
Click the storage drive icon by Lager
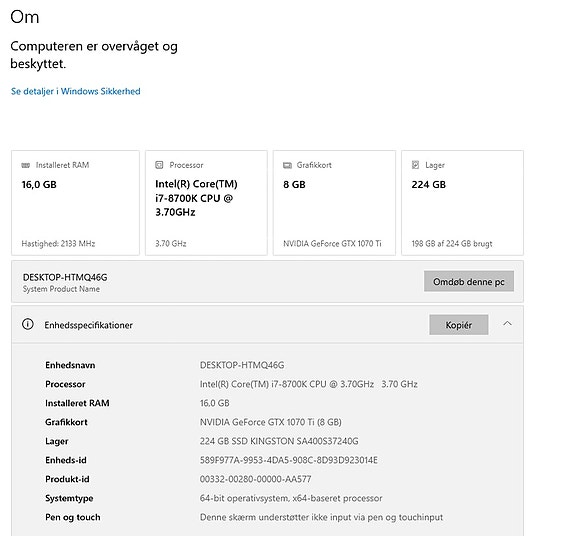coord(415,165)
